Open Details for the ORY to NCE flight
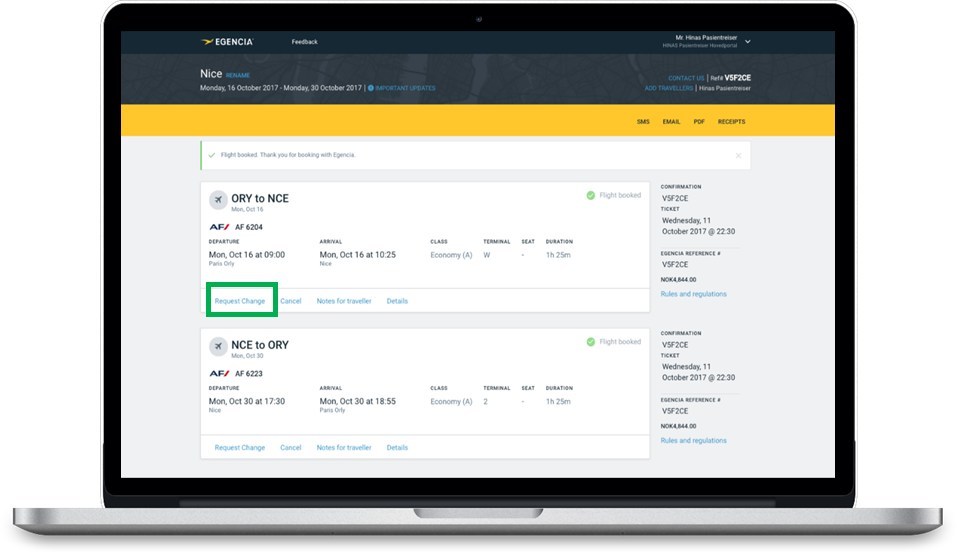 coord(397,301)
